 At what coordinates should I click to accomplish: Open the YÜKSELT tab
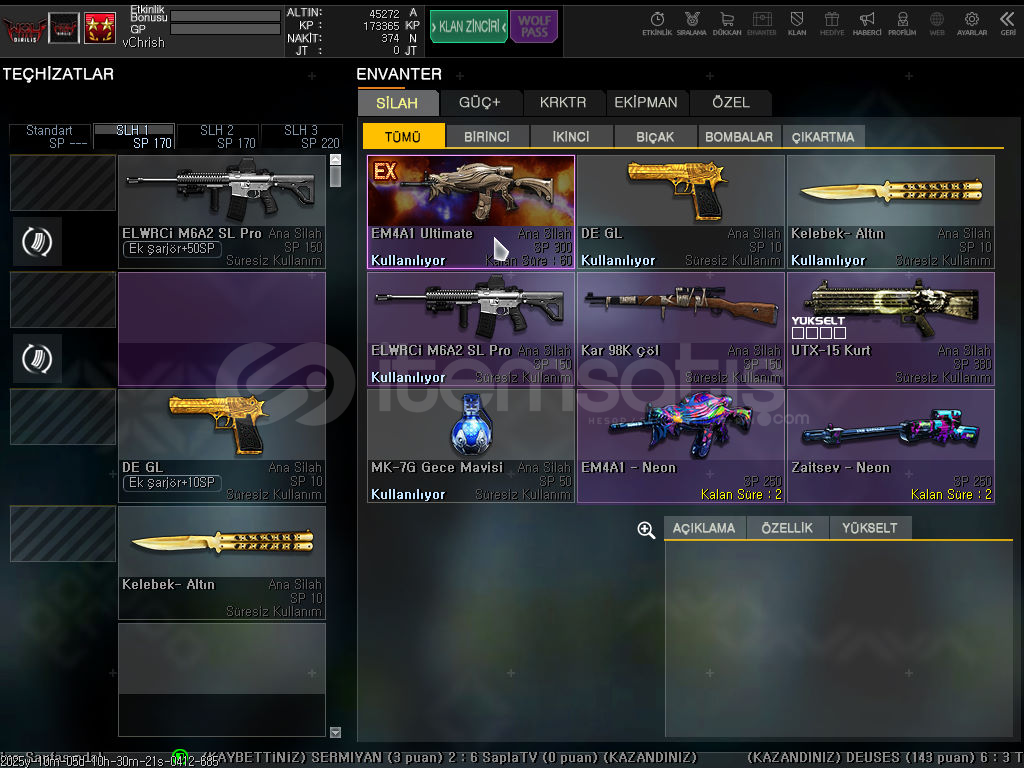(x=870, y=528)
